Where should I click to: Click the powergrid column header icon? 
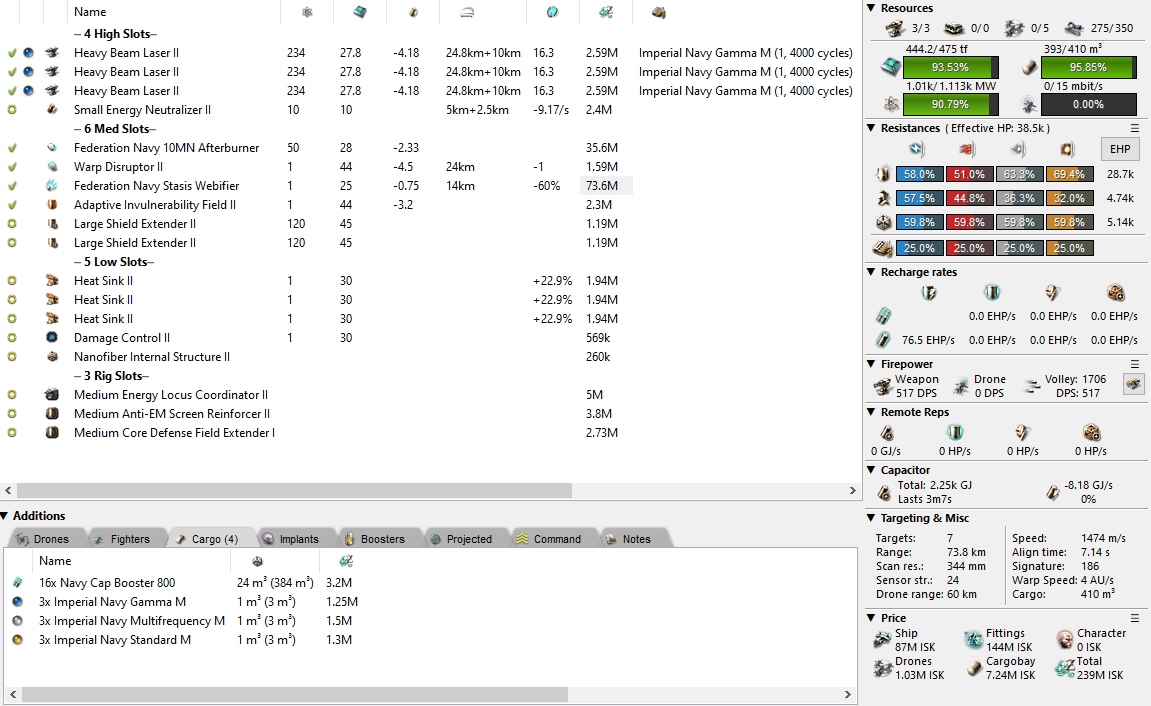pos(307,12)
